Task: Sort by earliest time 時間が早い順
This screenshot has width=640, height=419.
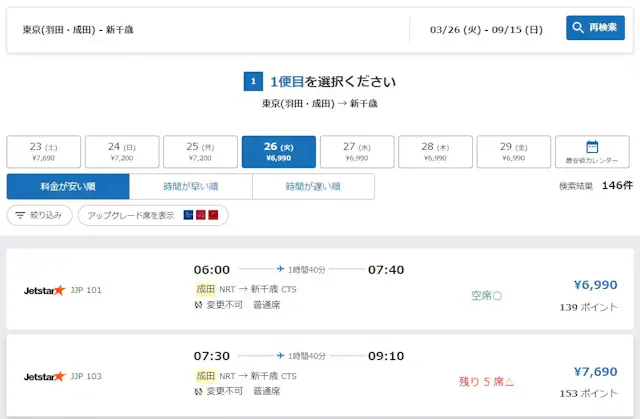Action: (x=190, y=187)
